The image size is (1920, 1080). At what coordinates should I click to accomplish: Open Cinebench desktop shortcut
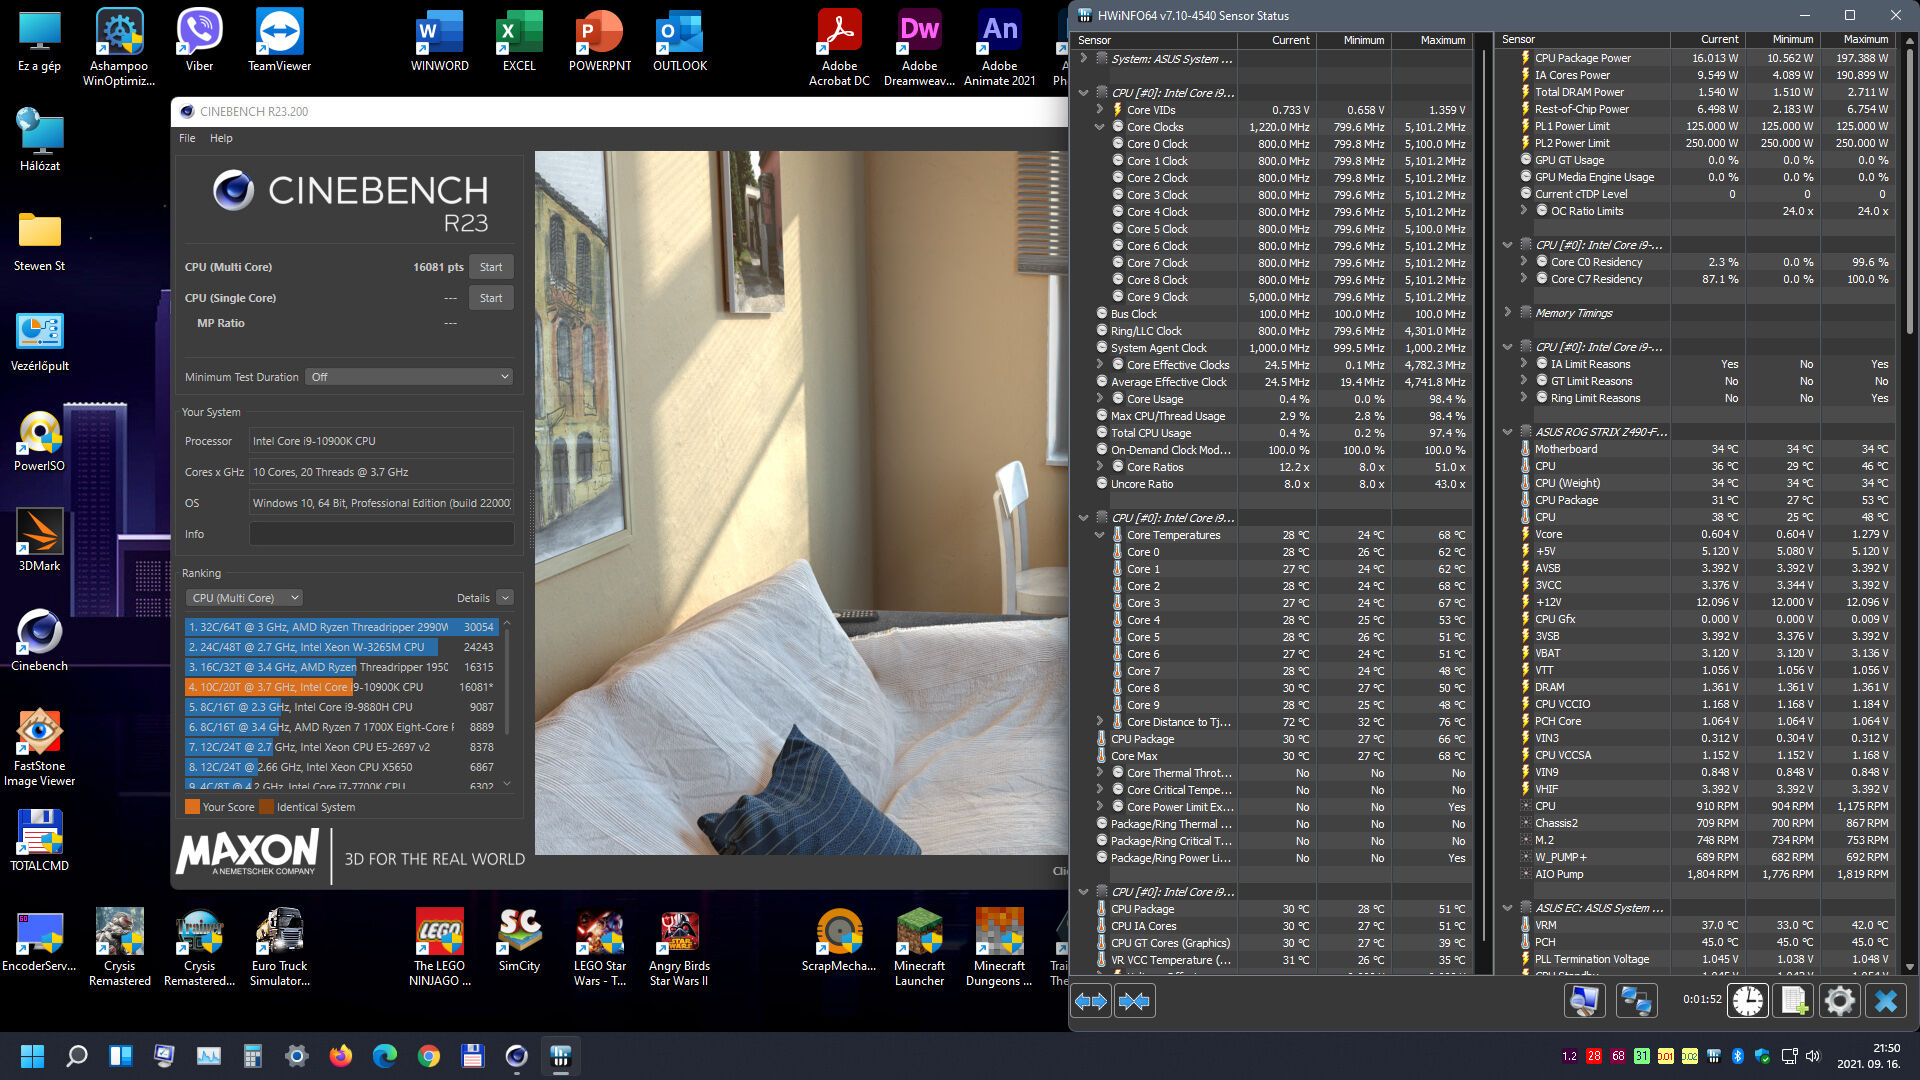40,640
